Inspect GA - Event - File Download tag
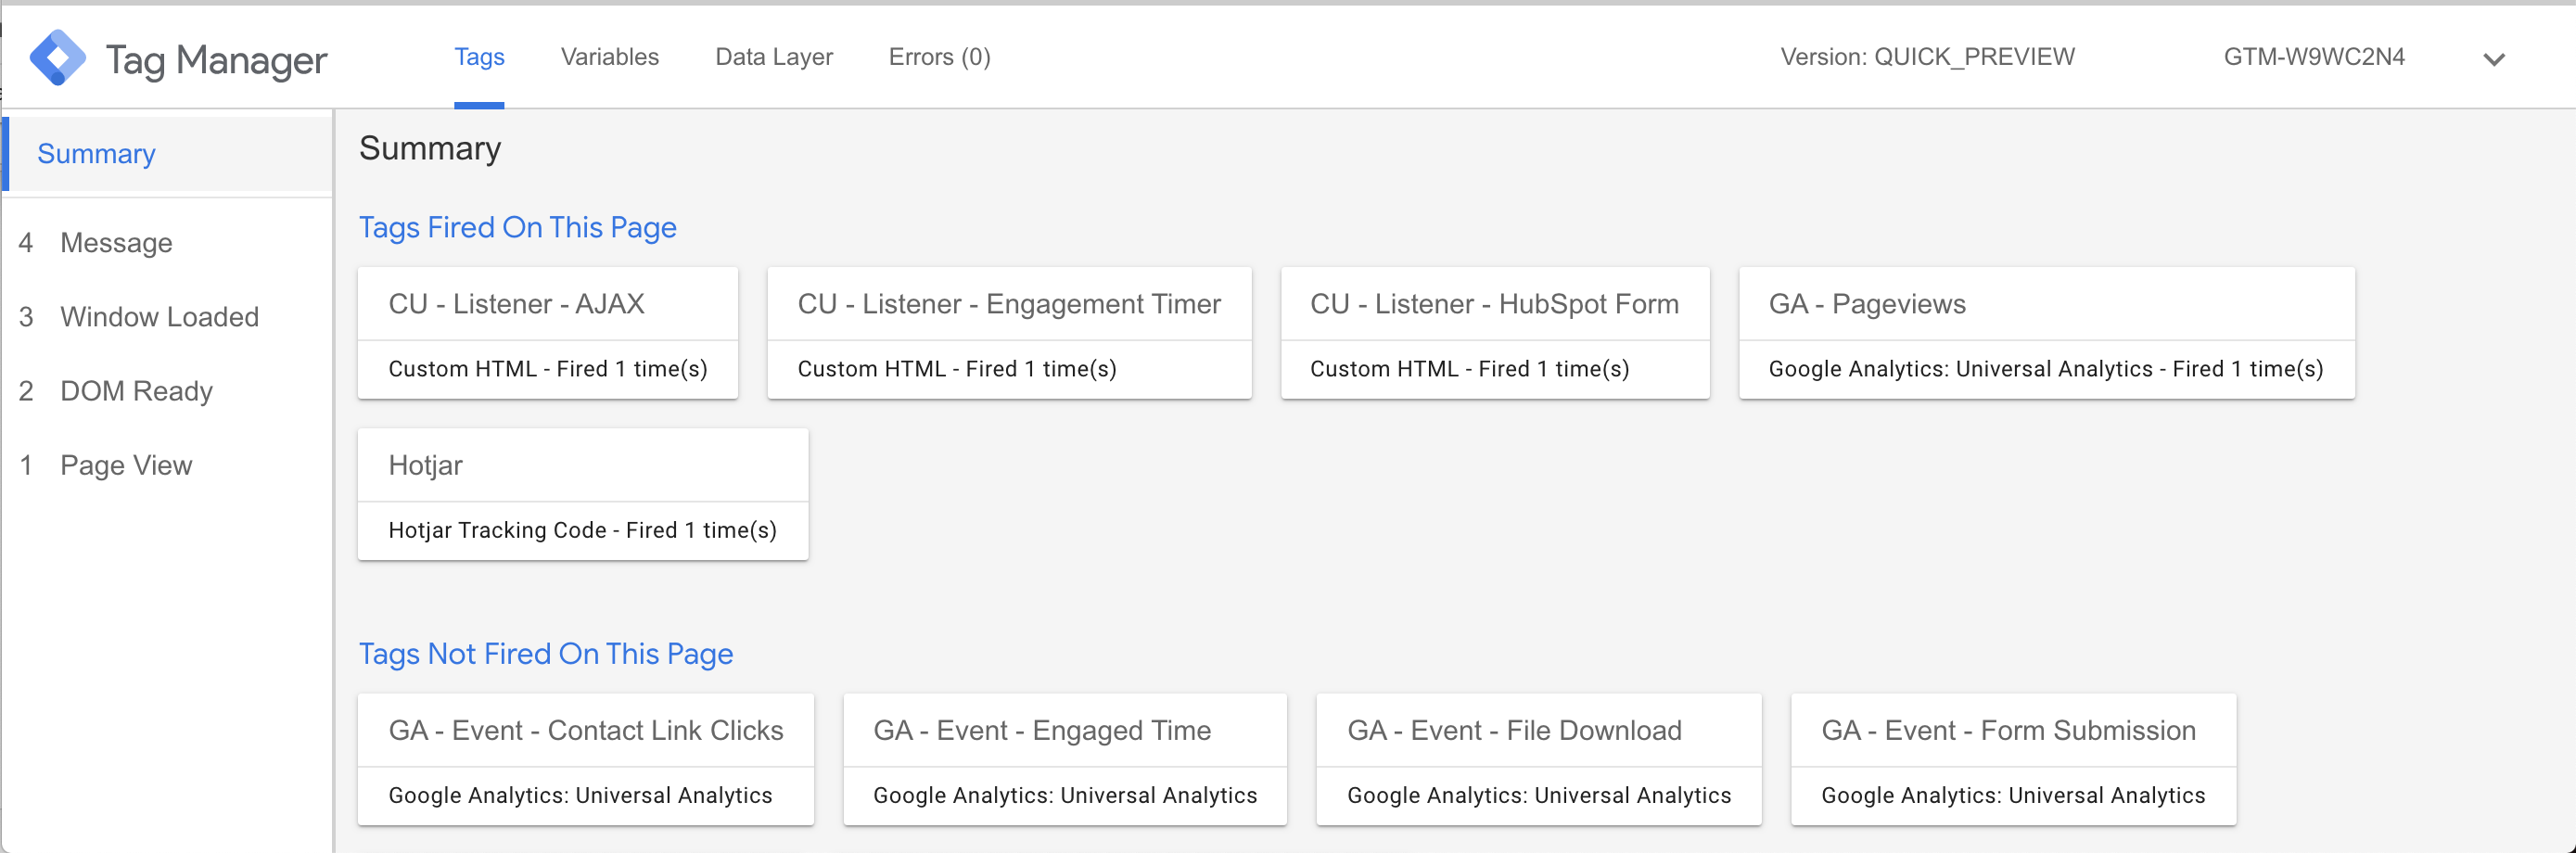2576x853 pixels. point(1538,759)
